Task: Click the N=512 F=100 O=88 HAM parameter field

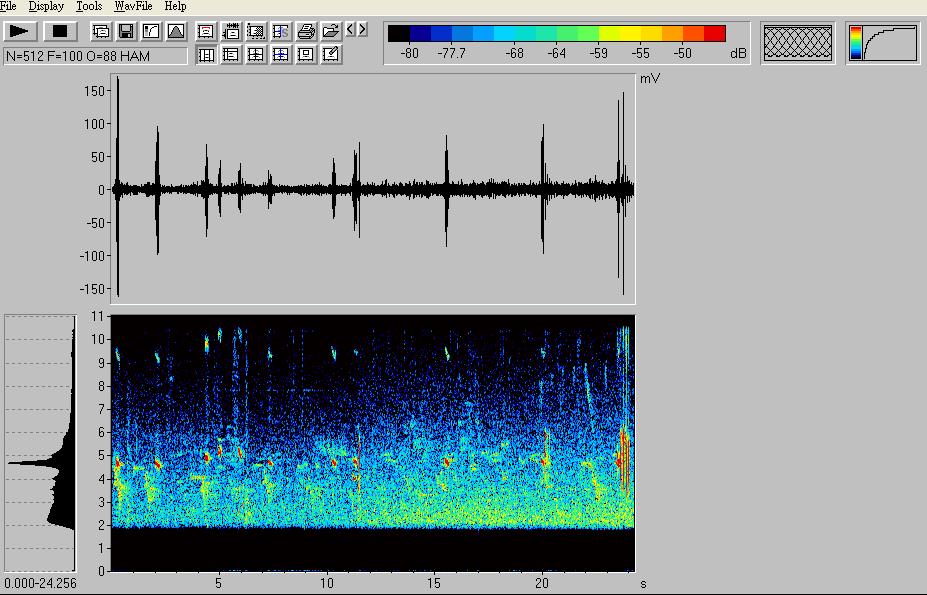Action: click(95, 56)
